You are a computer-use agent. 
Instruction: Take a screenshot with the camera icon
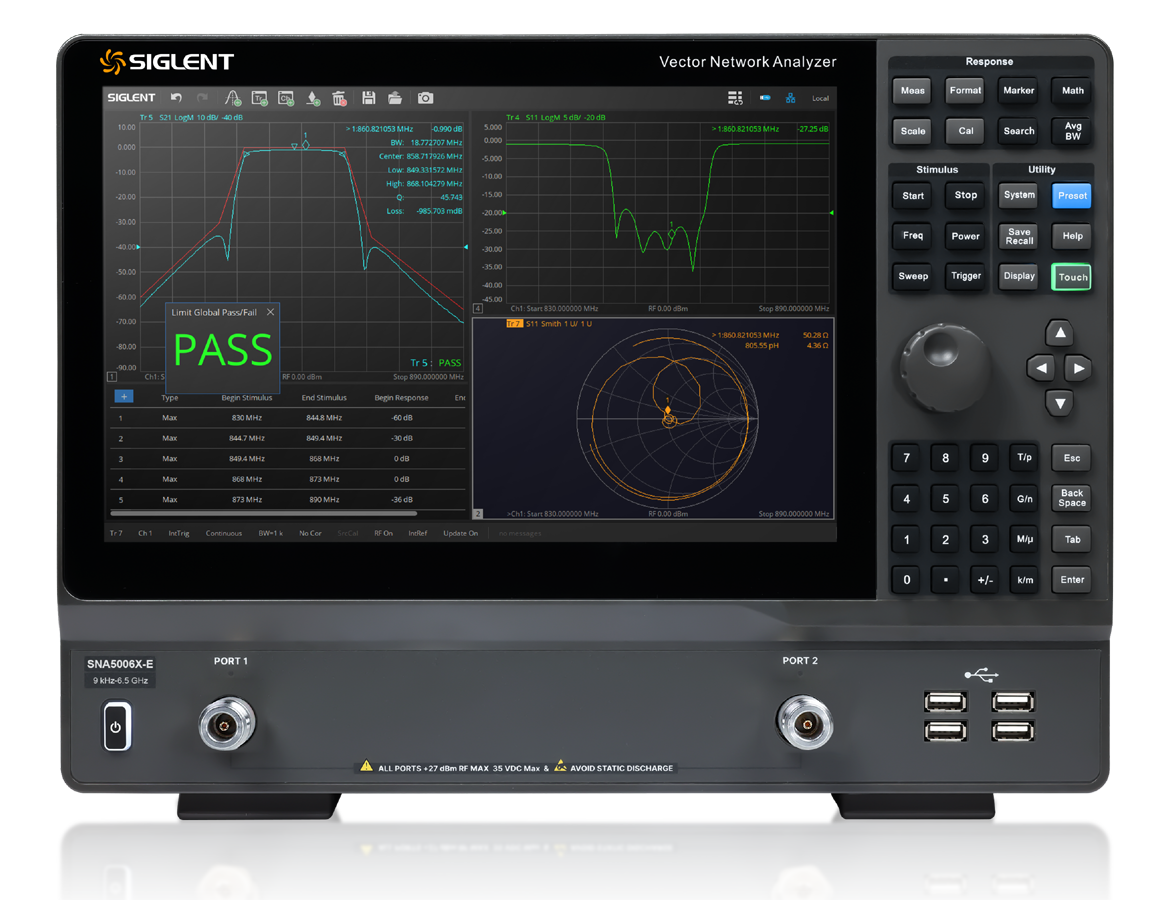click(x=425, y=98)
